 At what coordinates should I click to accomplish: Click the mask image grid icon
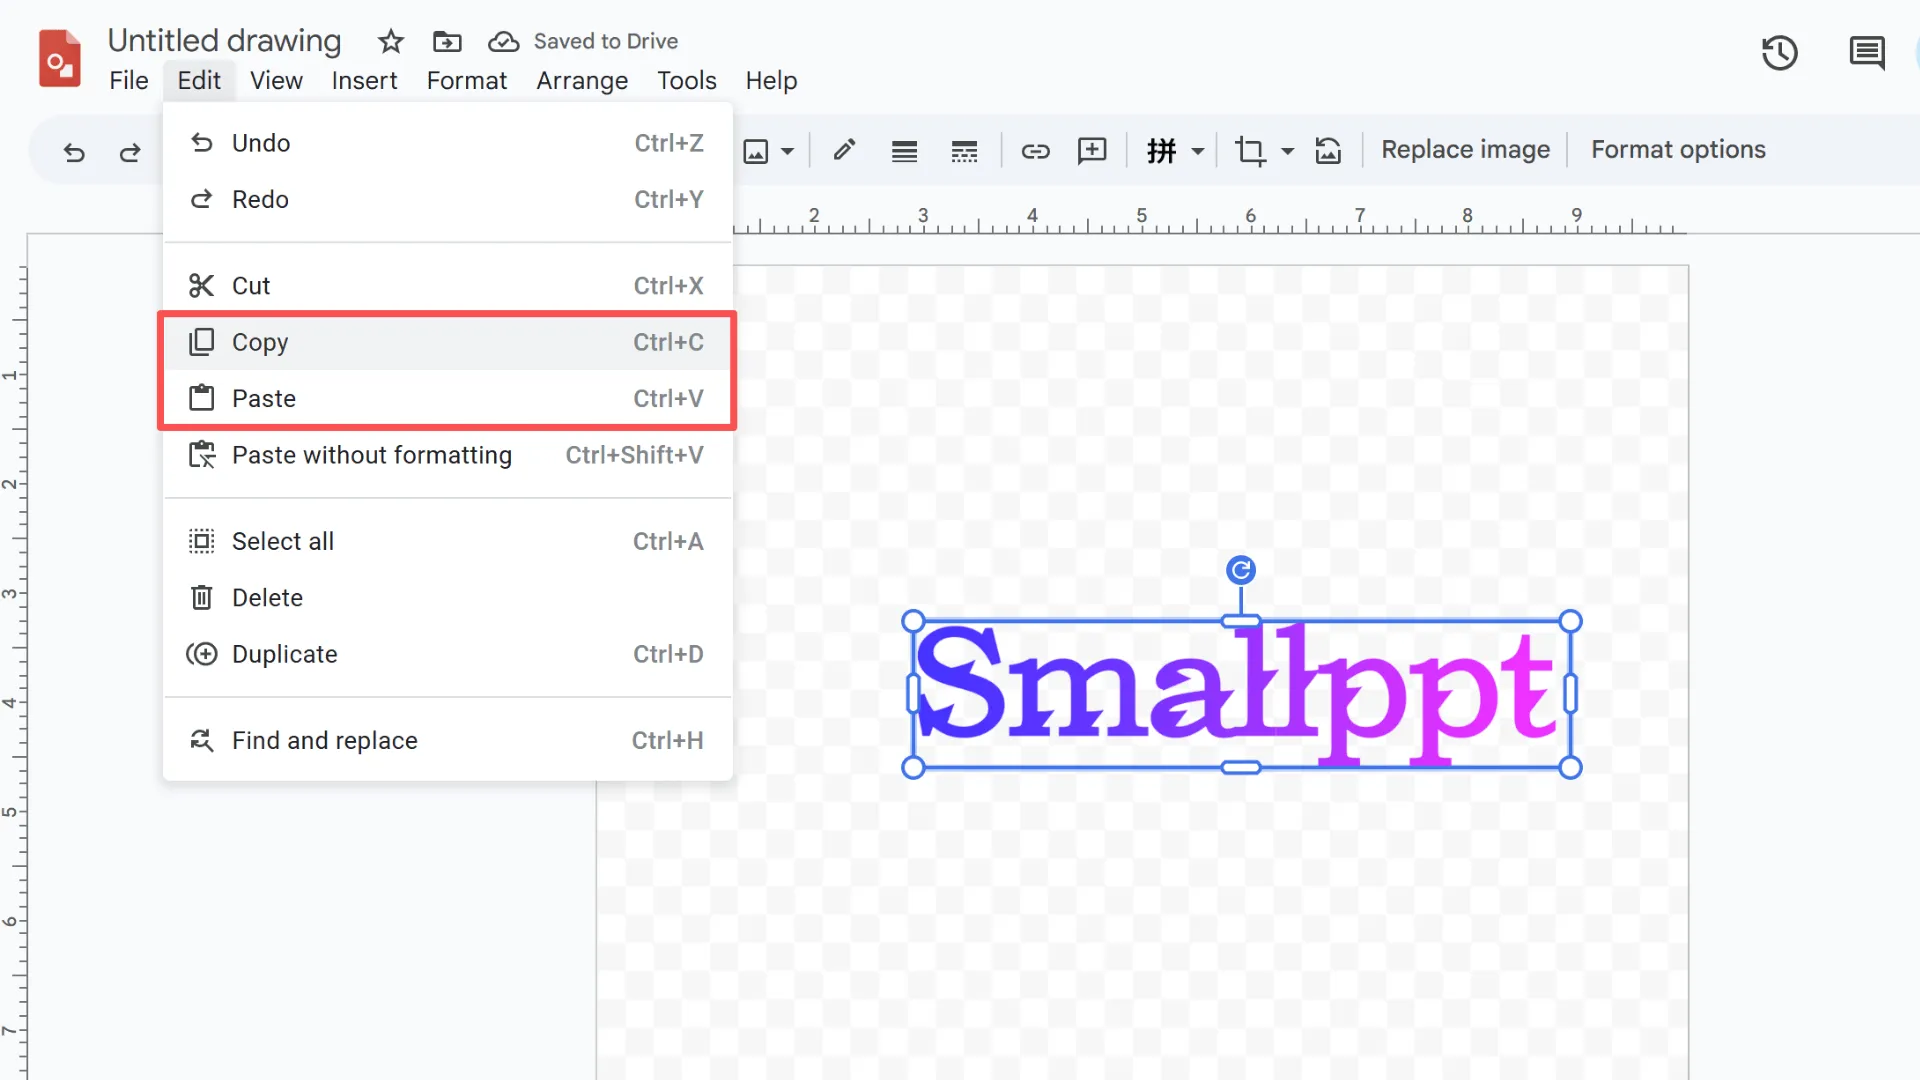[1162, 151]
